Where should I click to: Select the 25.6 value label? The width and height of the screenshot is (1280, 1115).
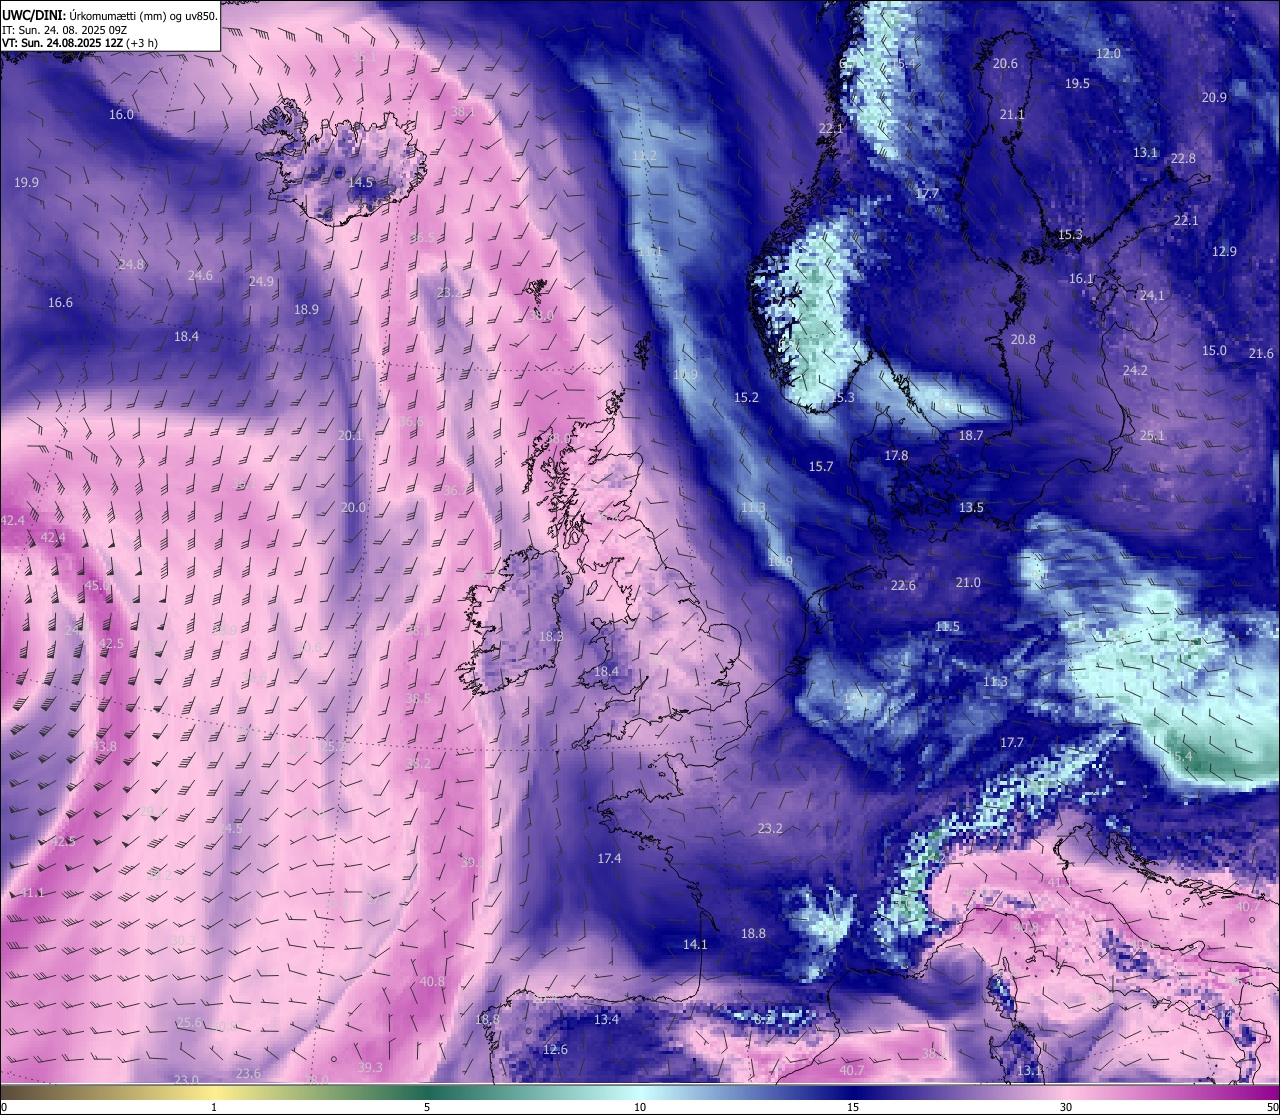(x=189, y=1023)
